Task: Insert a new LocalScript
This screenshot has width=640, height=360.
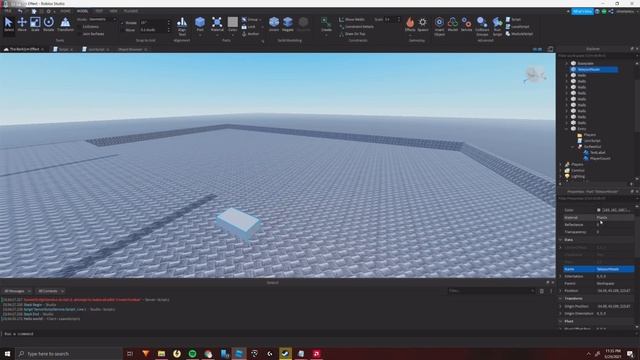Action: click(517, 27)
